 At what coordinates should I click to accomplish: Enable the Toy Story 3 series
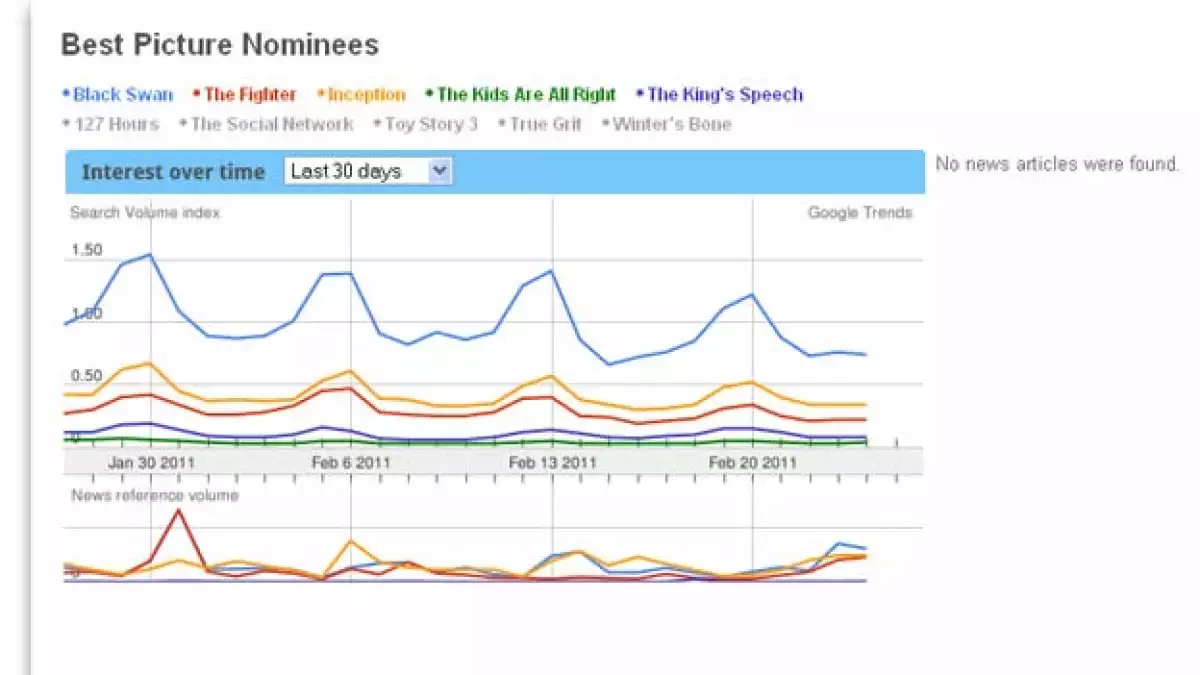(431, 124)
